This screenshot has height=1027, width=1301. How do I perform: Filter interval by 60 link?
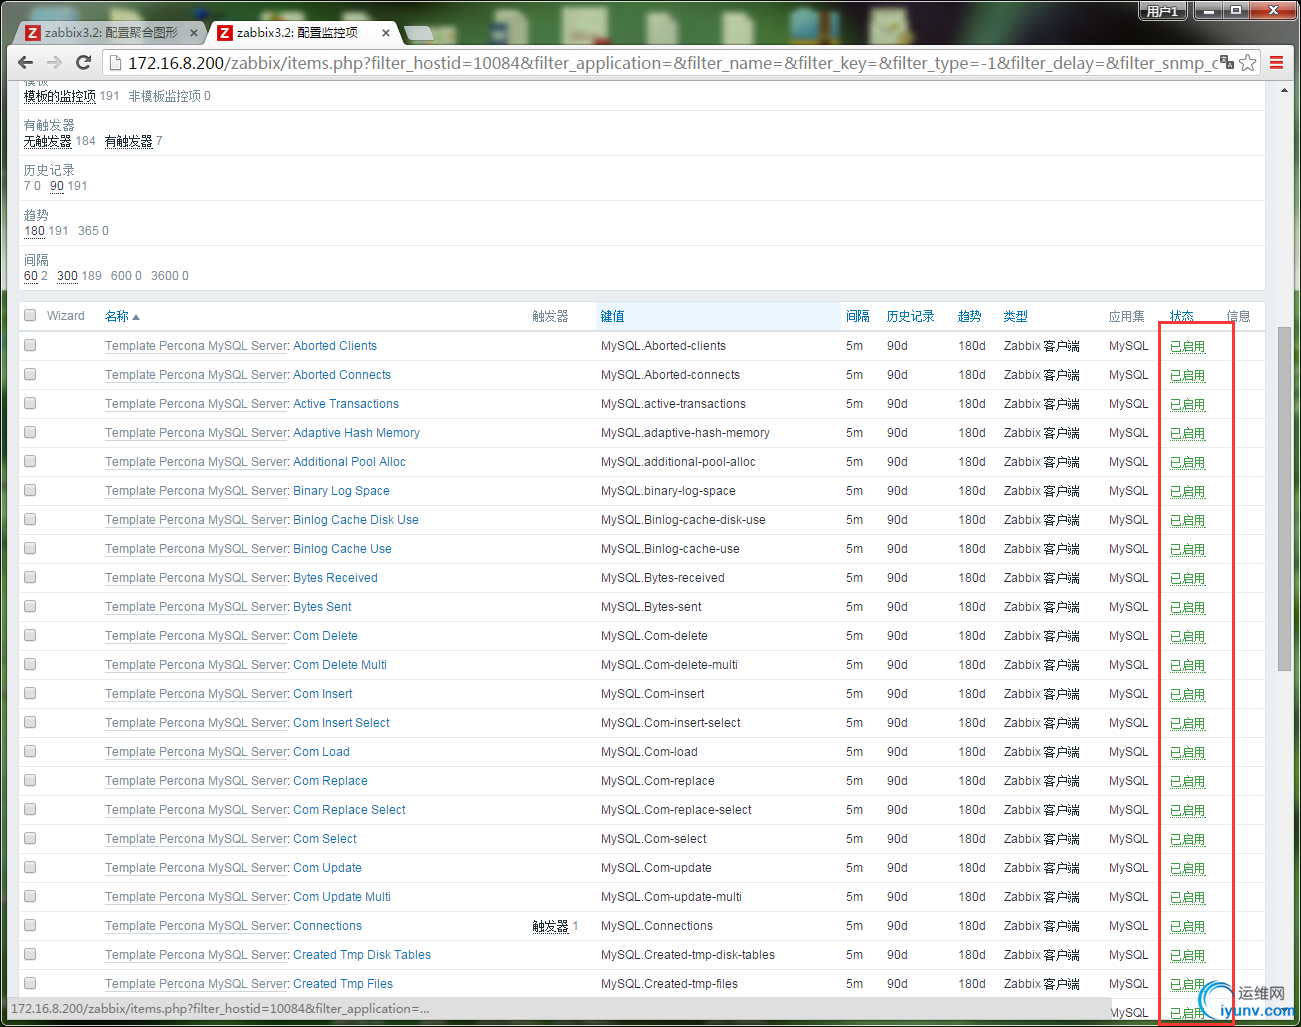31,276
